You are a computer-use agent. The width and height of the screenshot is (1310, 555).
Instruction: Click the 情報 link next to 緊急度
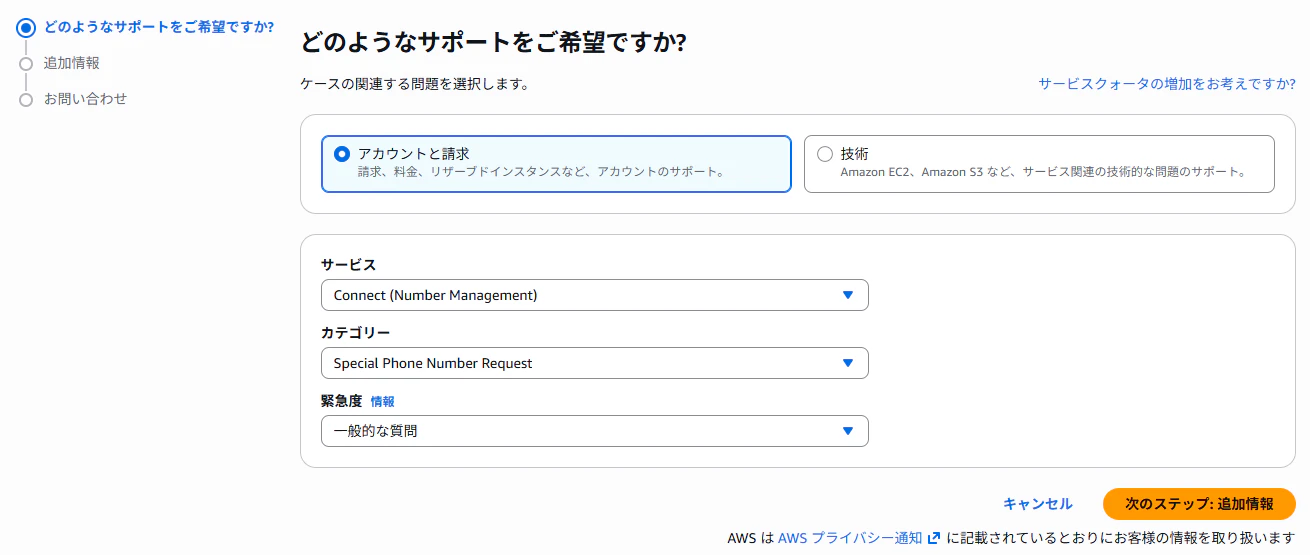pos(382,401)
